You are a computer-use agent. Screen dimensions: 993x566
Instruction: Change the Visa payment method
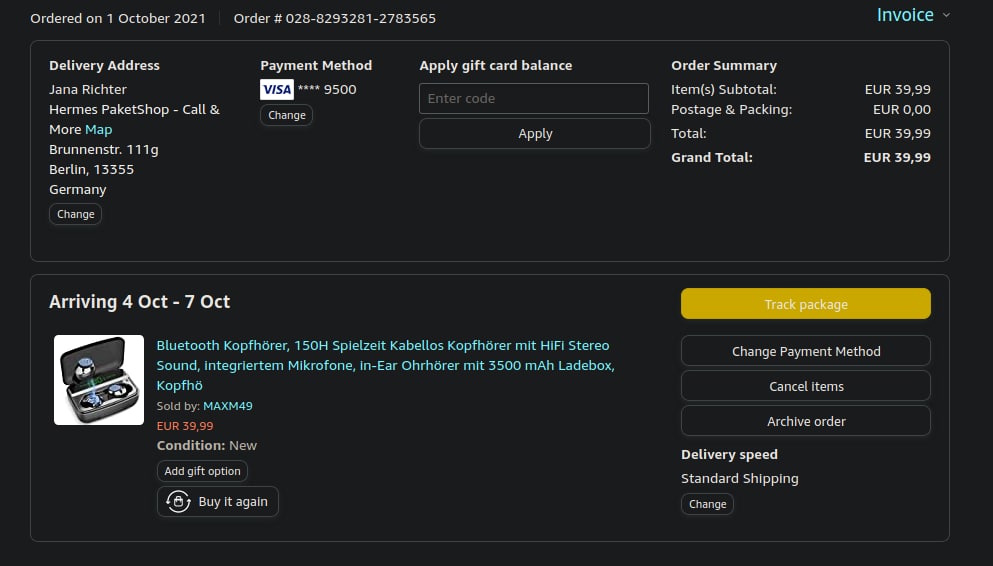(286, 115)
